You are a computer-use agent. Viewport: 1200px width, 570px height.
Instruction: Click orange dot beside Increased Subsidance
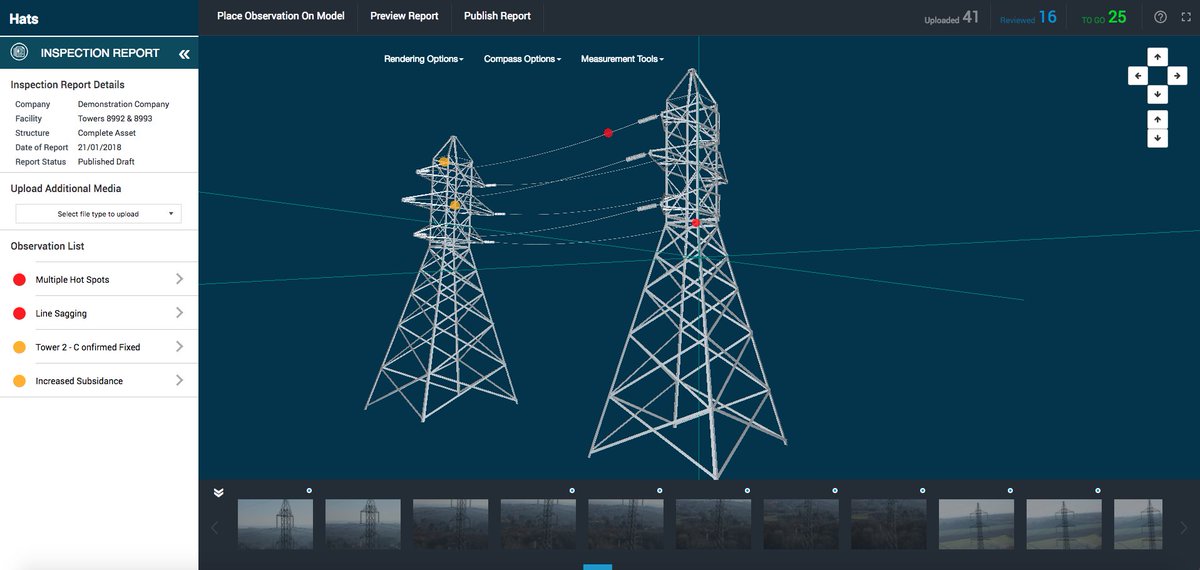19,381
